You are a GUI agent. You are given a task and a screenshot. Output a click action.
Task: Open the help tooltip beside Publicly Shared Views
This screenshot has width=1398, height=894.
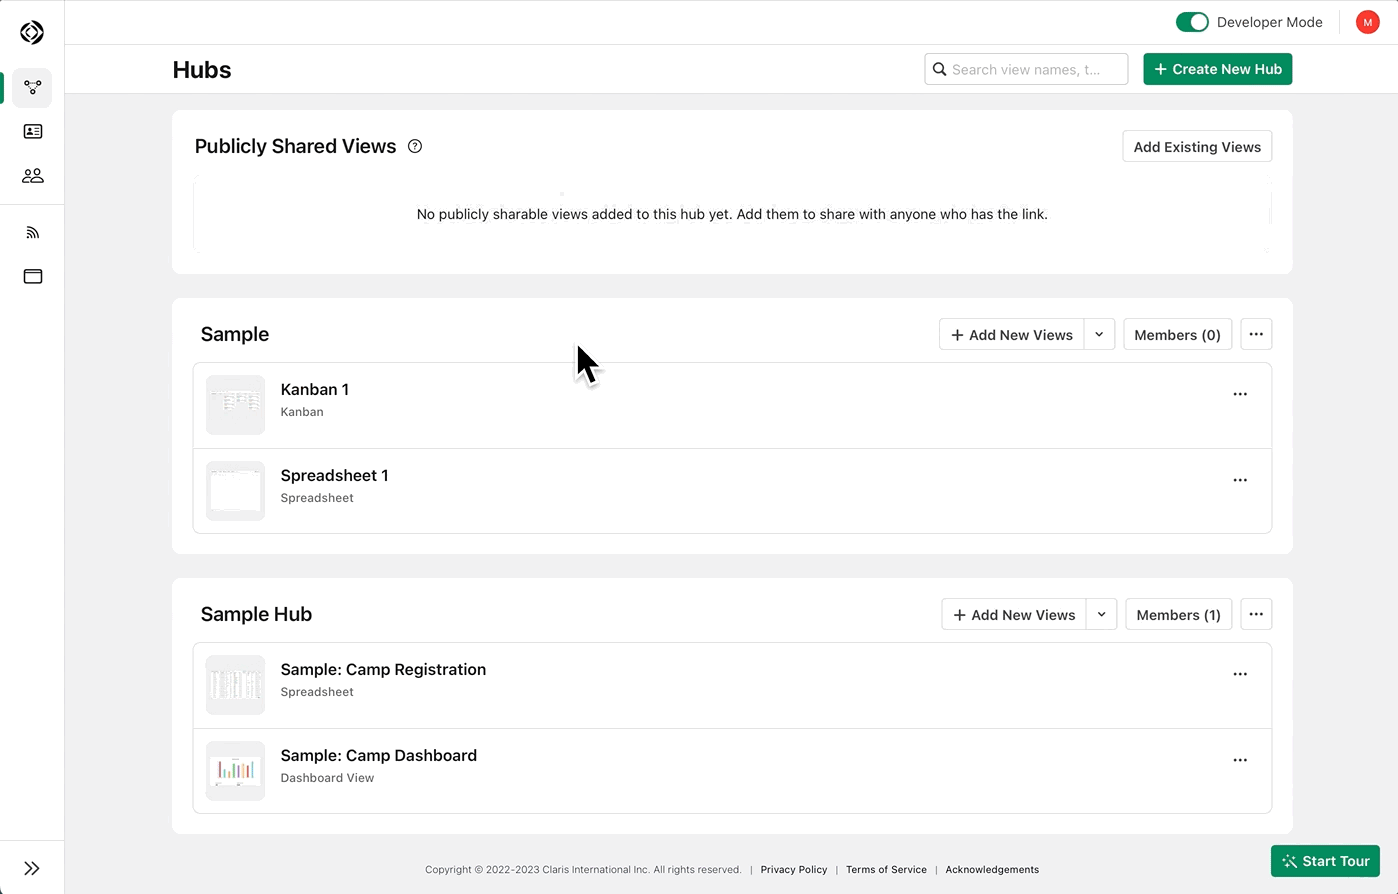(x=415, y=146)
